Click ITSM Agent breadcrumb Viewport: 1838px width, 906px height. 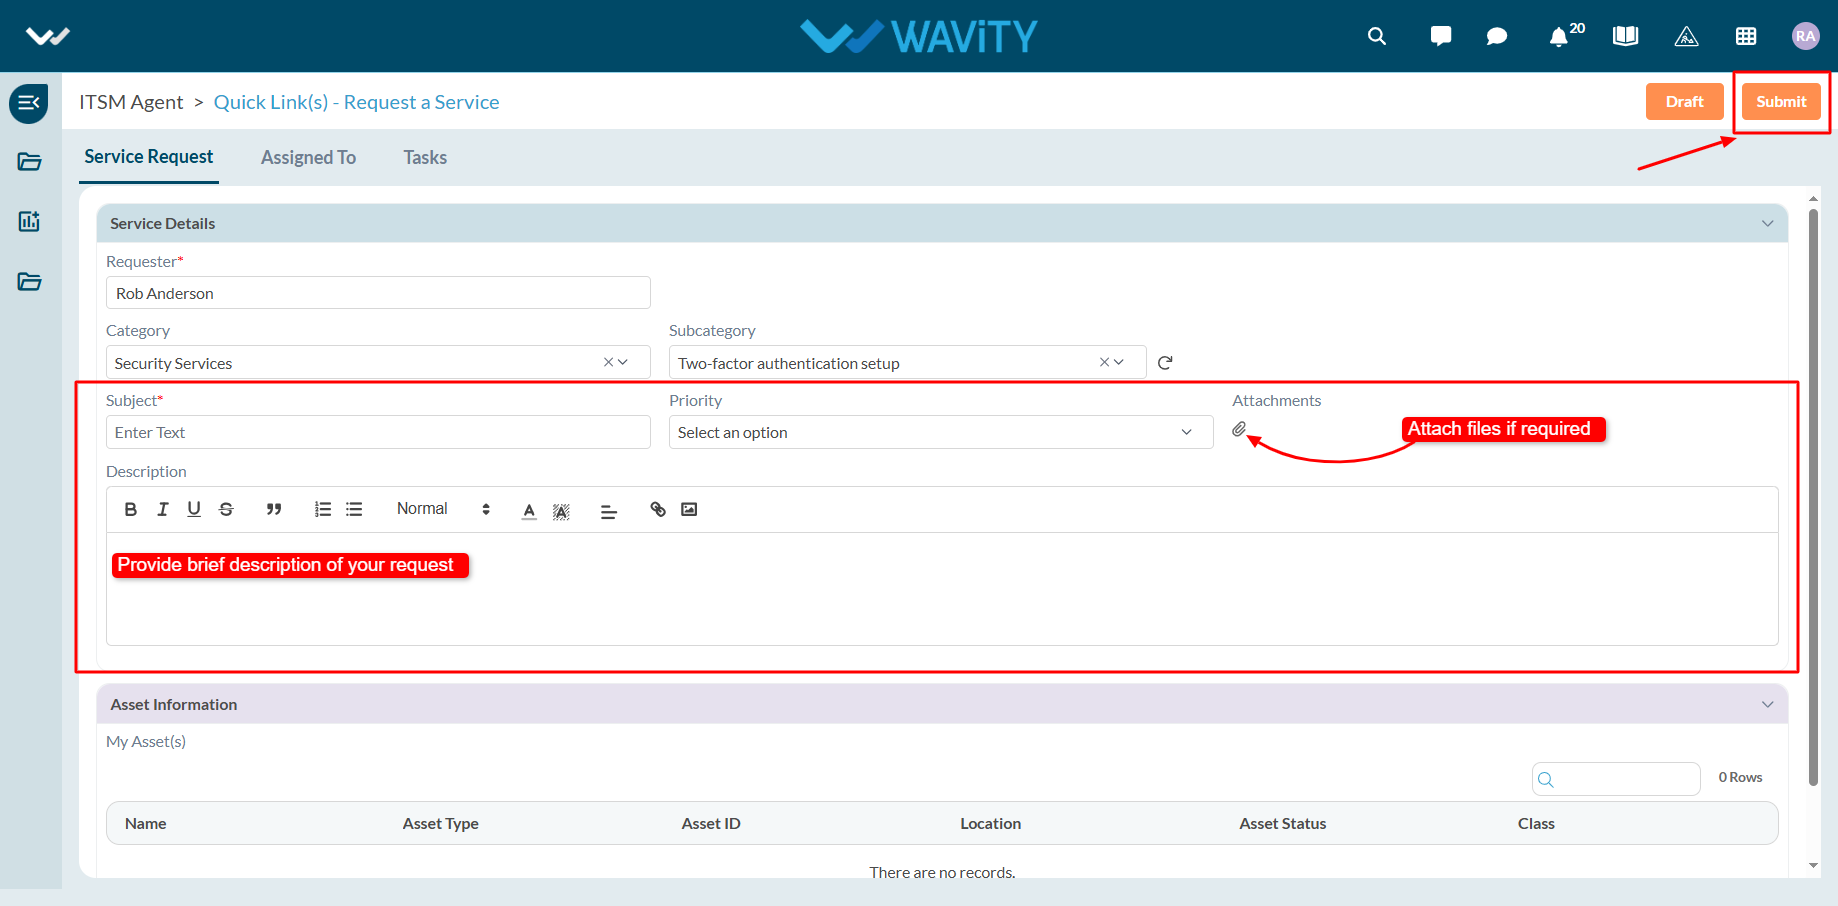coord(131,102)
